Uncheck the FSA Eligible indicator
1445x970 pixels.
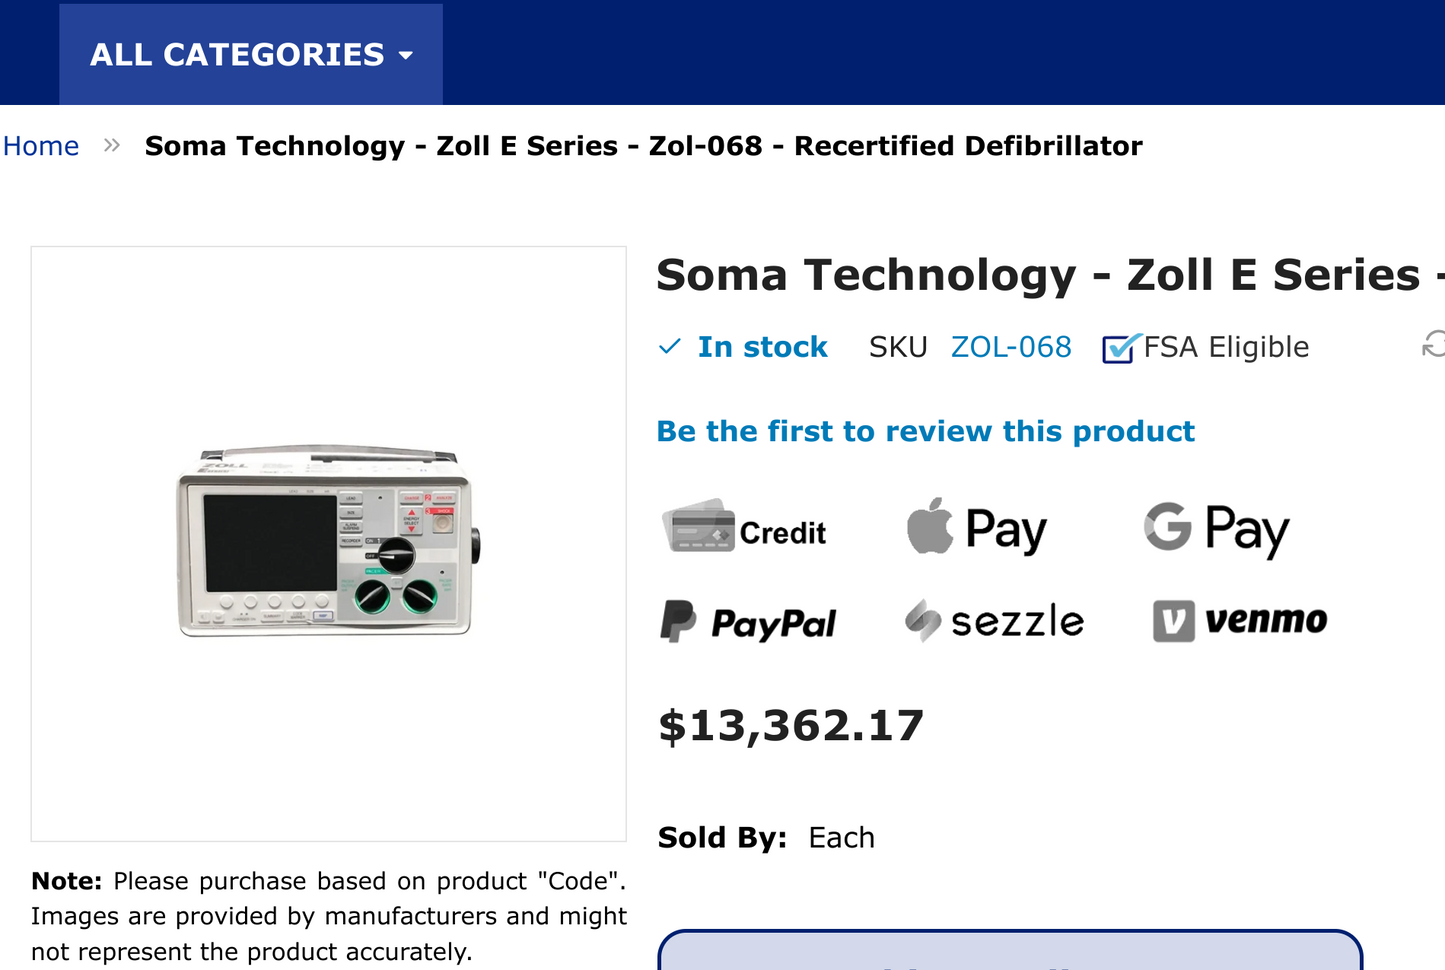point(1117,350)
